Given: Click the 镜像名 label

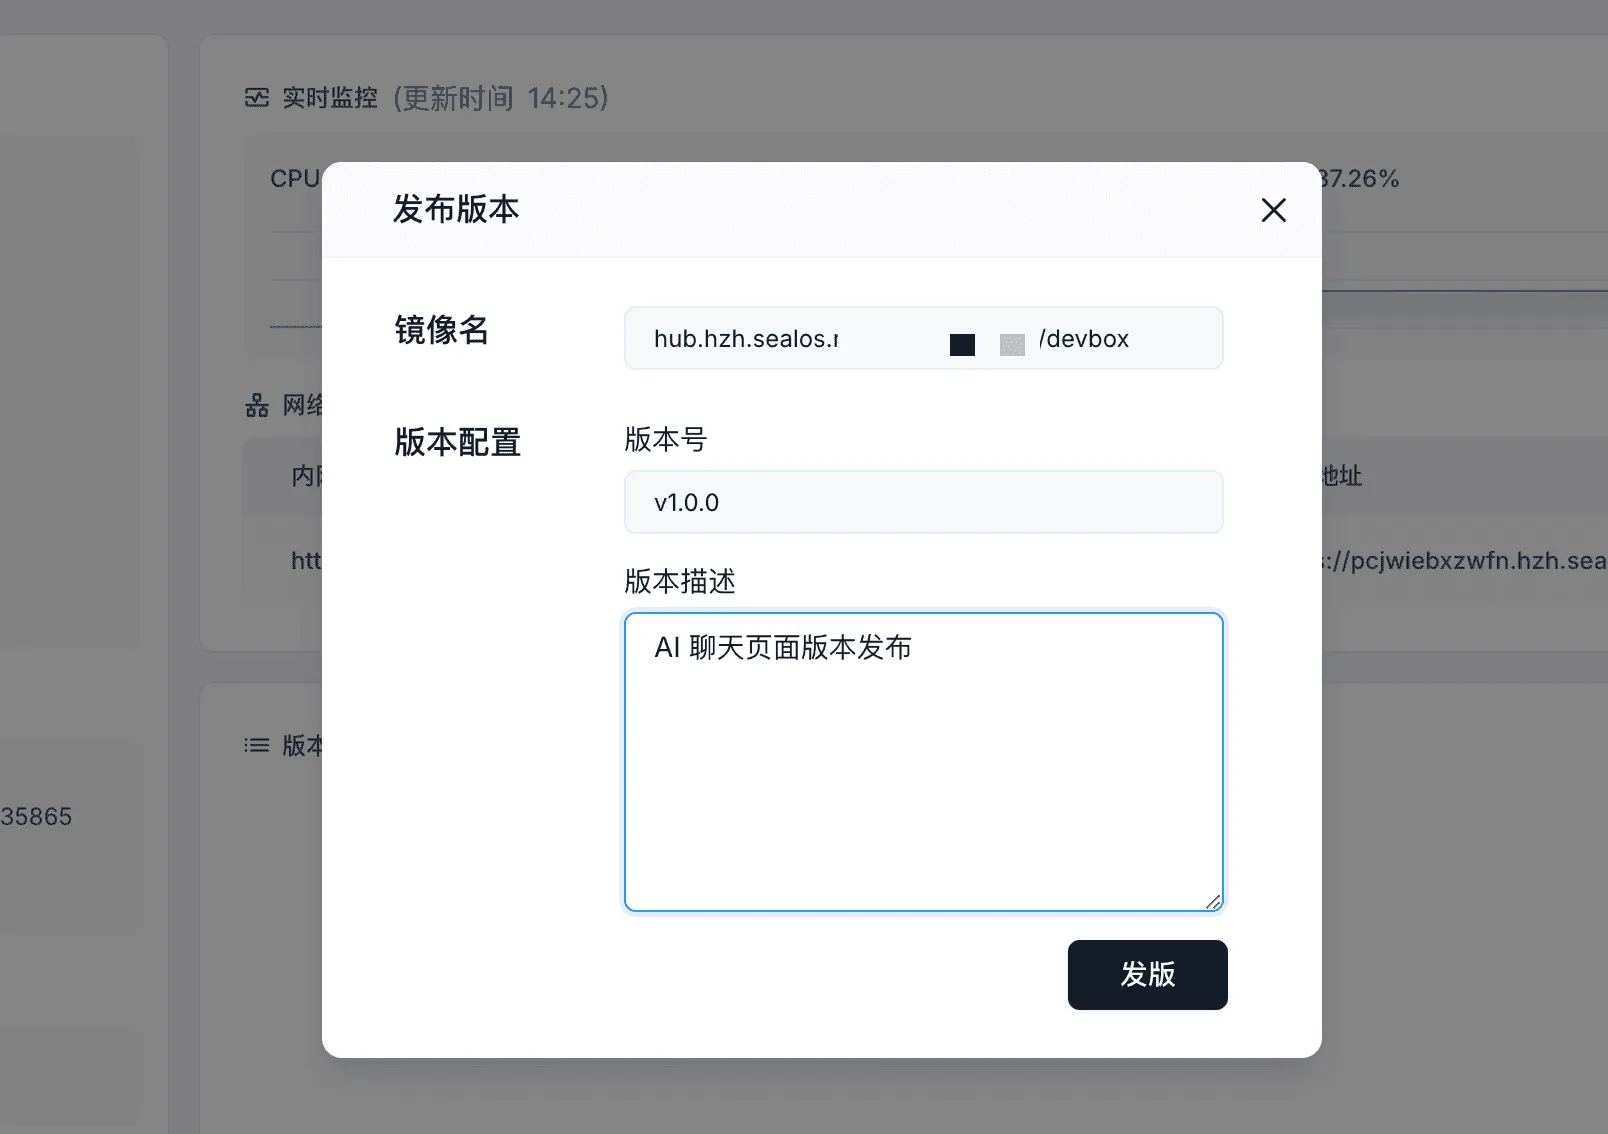Looking at the screenshot, I should click(441, 330).
